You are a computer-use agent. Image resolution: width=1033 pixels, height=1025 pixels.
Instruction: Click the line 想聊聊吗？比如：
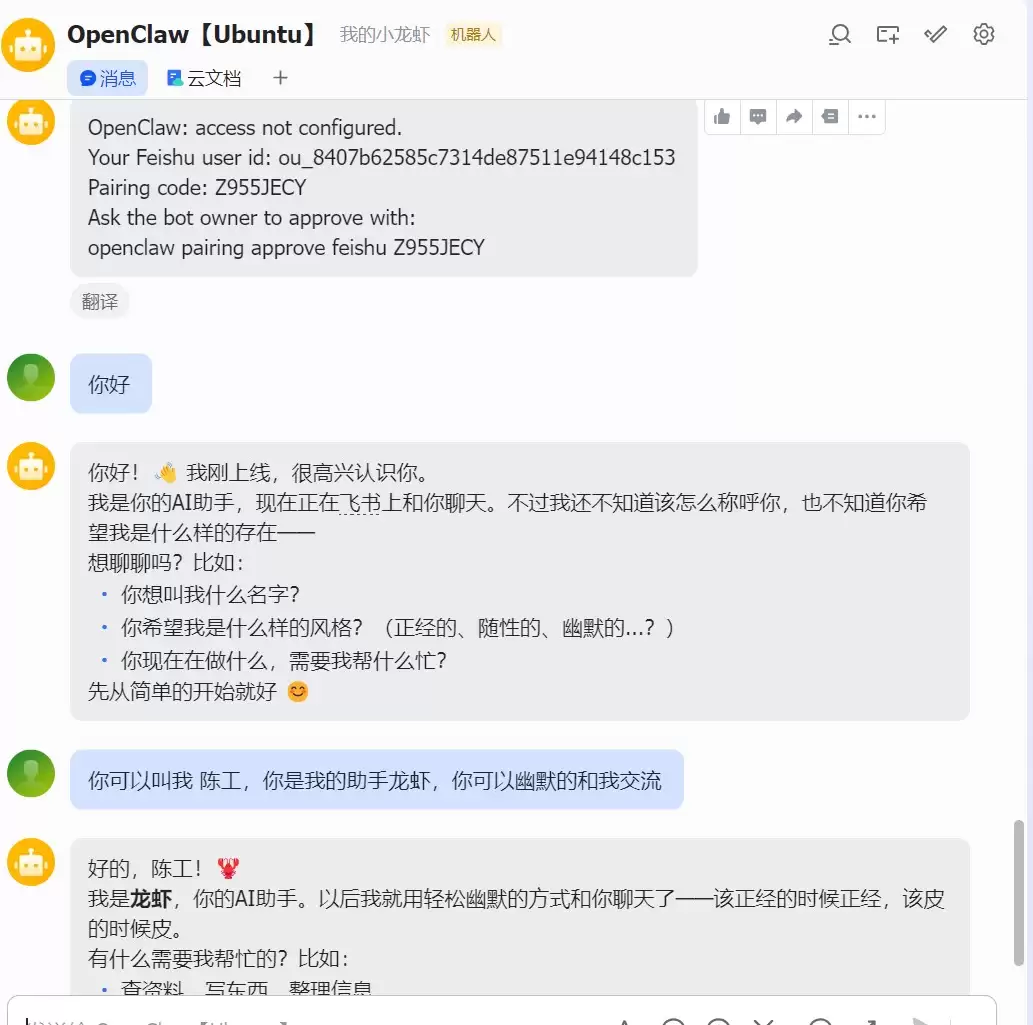tap(166, 563)
